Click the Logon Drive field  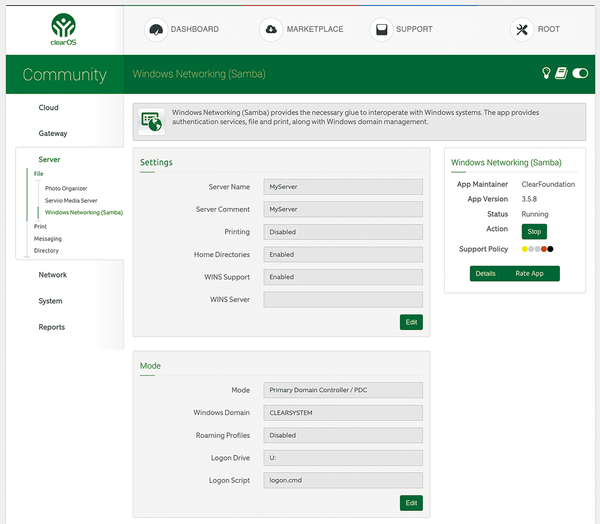[x=343, y=458]
